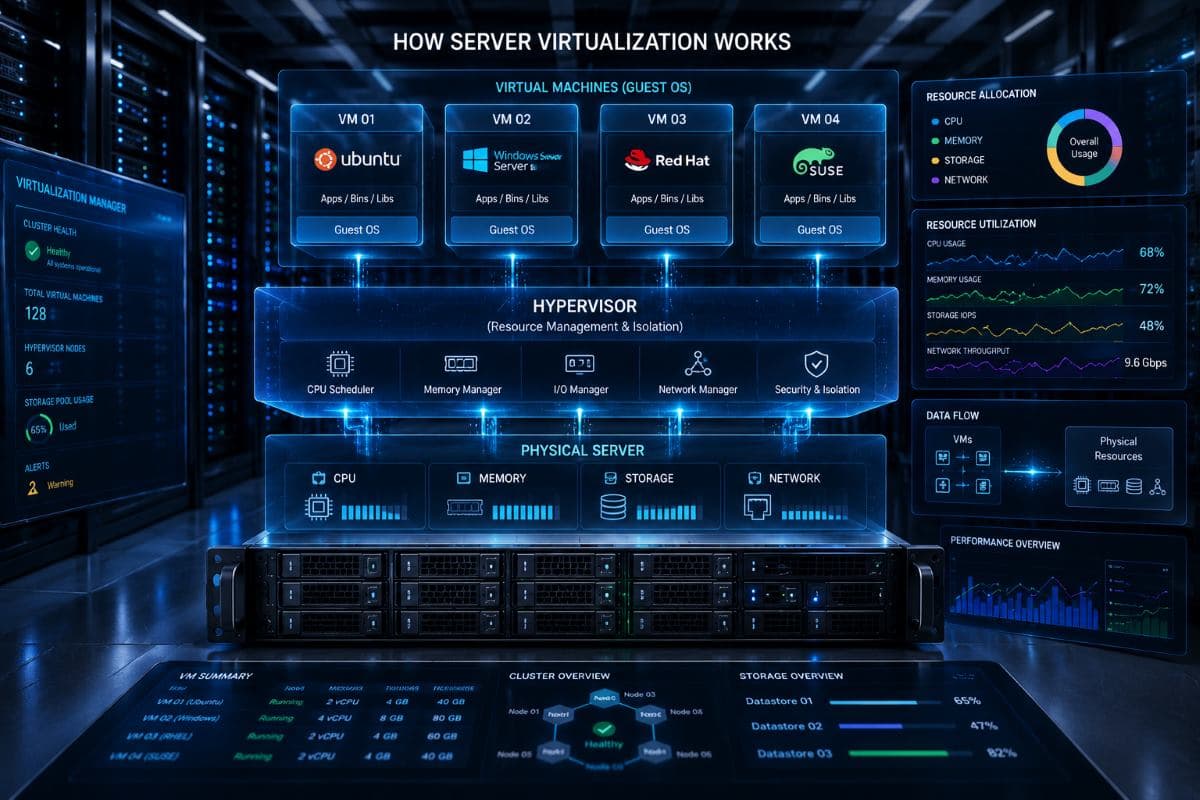Screen dimensions: 1200x800
Task: Click the VIRTUALIZATION MANAGER panel title
Action: click(71, 194)
